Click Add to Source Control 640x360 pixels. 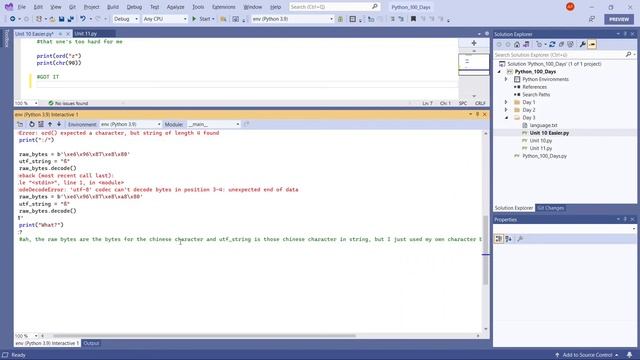tap(587, 355)
